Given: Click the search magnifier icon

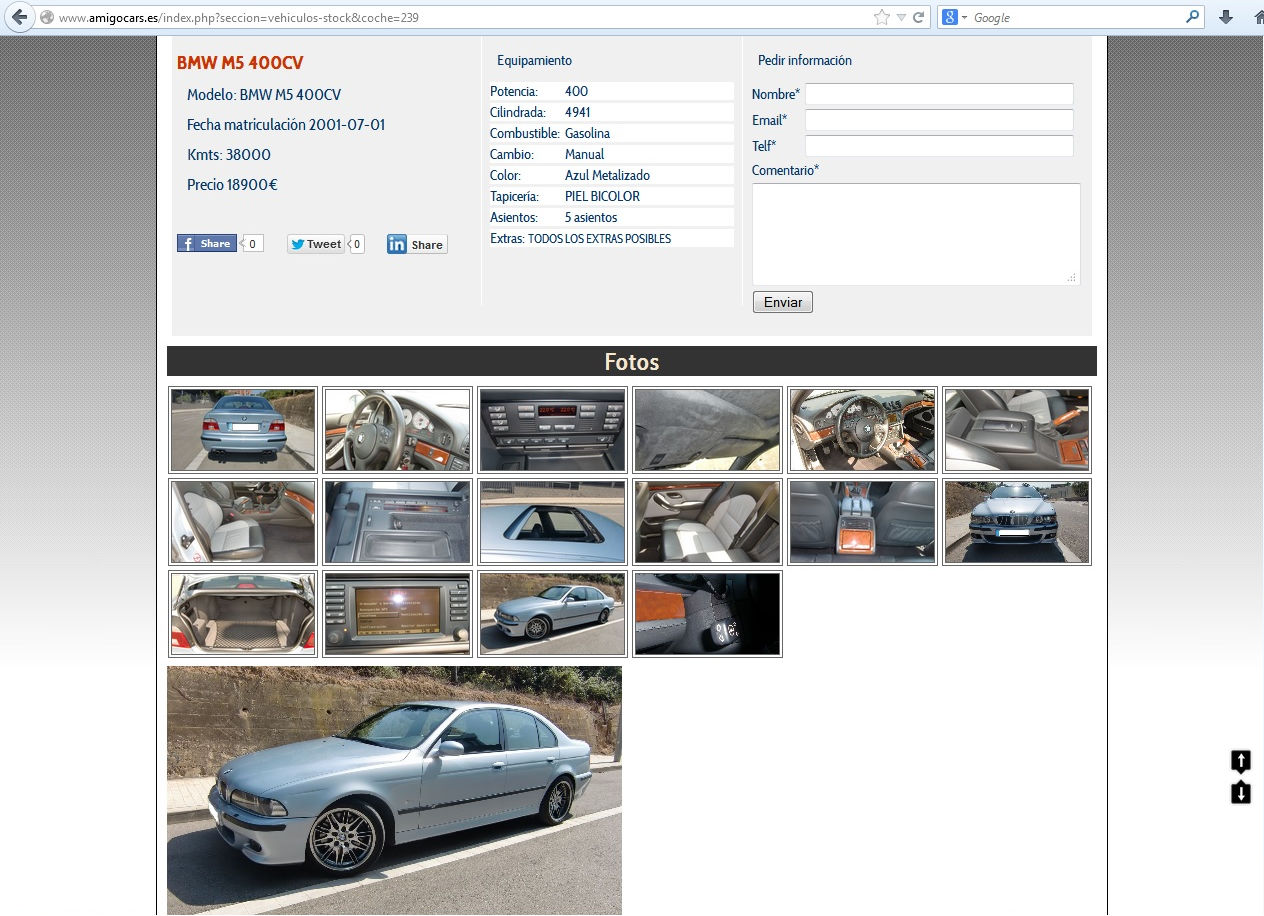Looking at the screenshot, I should 1192,17.
